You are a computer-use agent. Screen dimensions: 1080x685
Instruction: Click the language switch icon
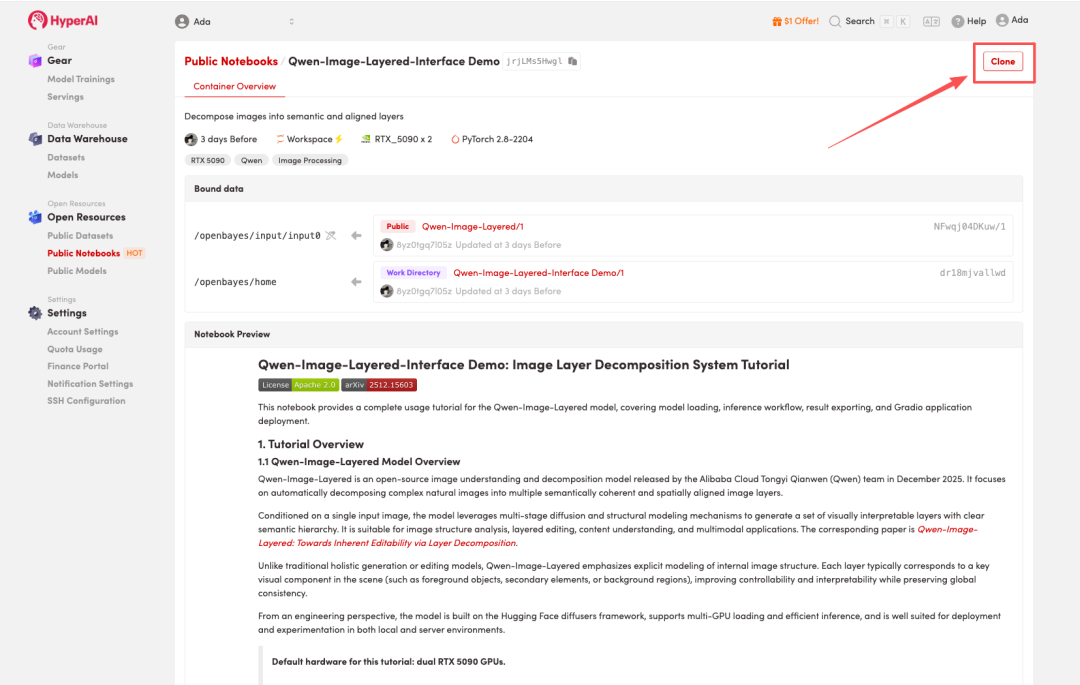[931, 21]
